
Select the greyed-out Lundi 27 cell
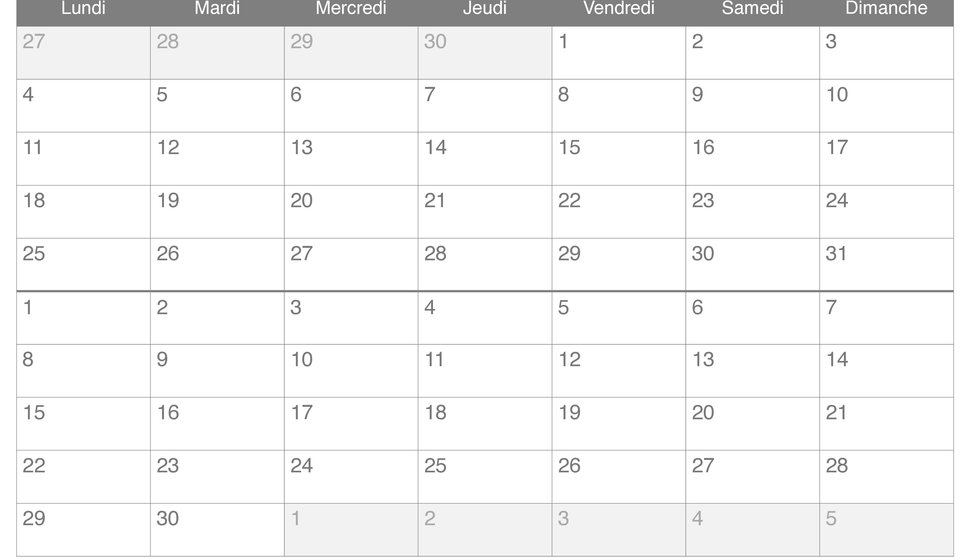(84, 53)
